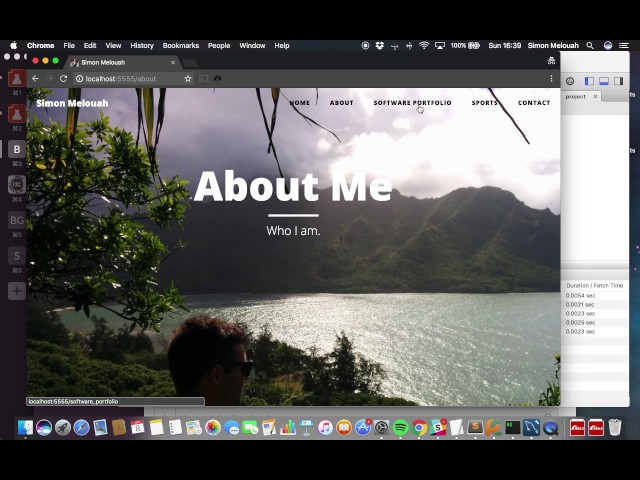View site information icon beside localhost URL
This screenshot has height=480, width=640.
point(80,79)
